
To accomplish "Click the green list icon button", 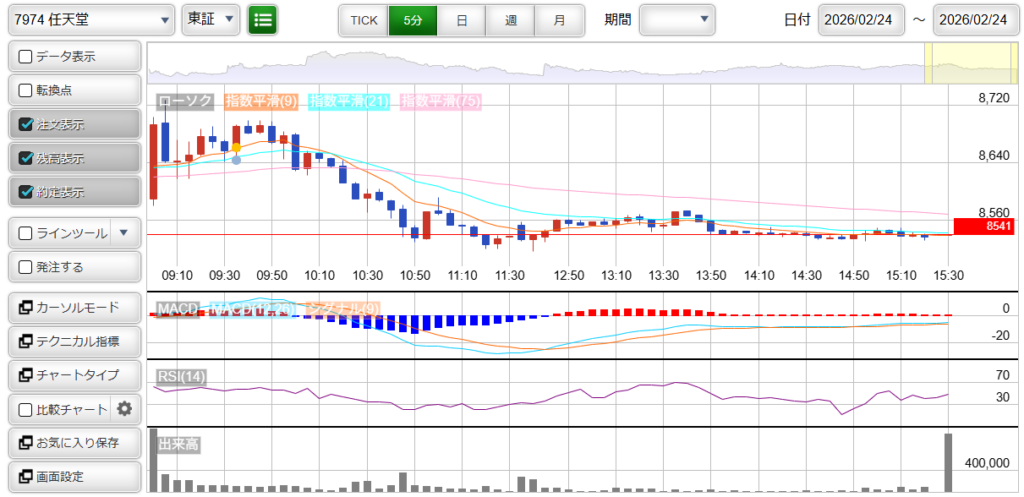I will [263, 20].
